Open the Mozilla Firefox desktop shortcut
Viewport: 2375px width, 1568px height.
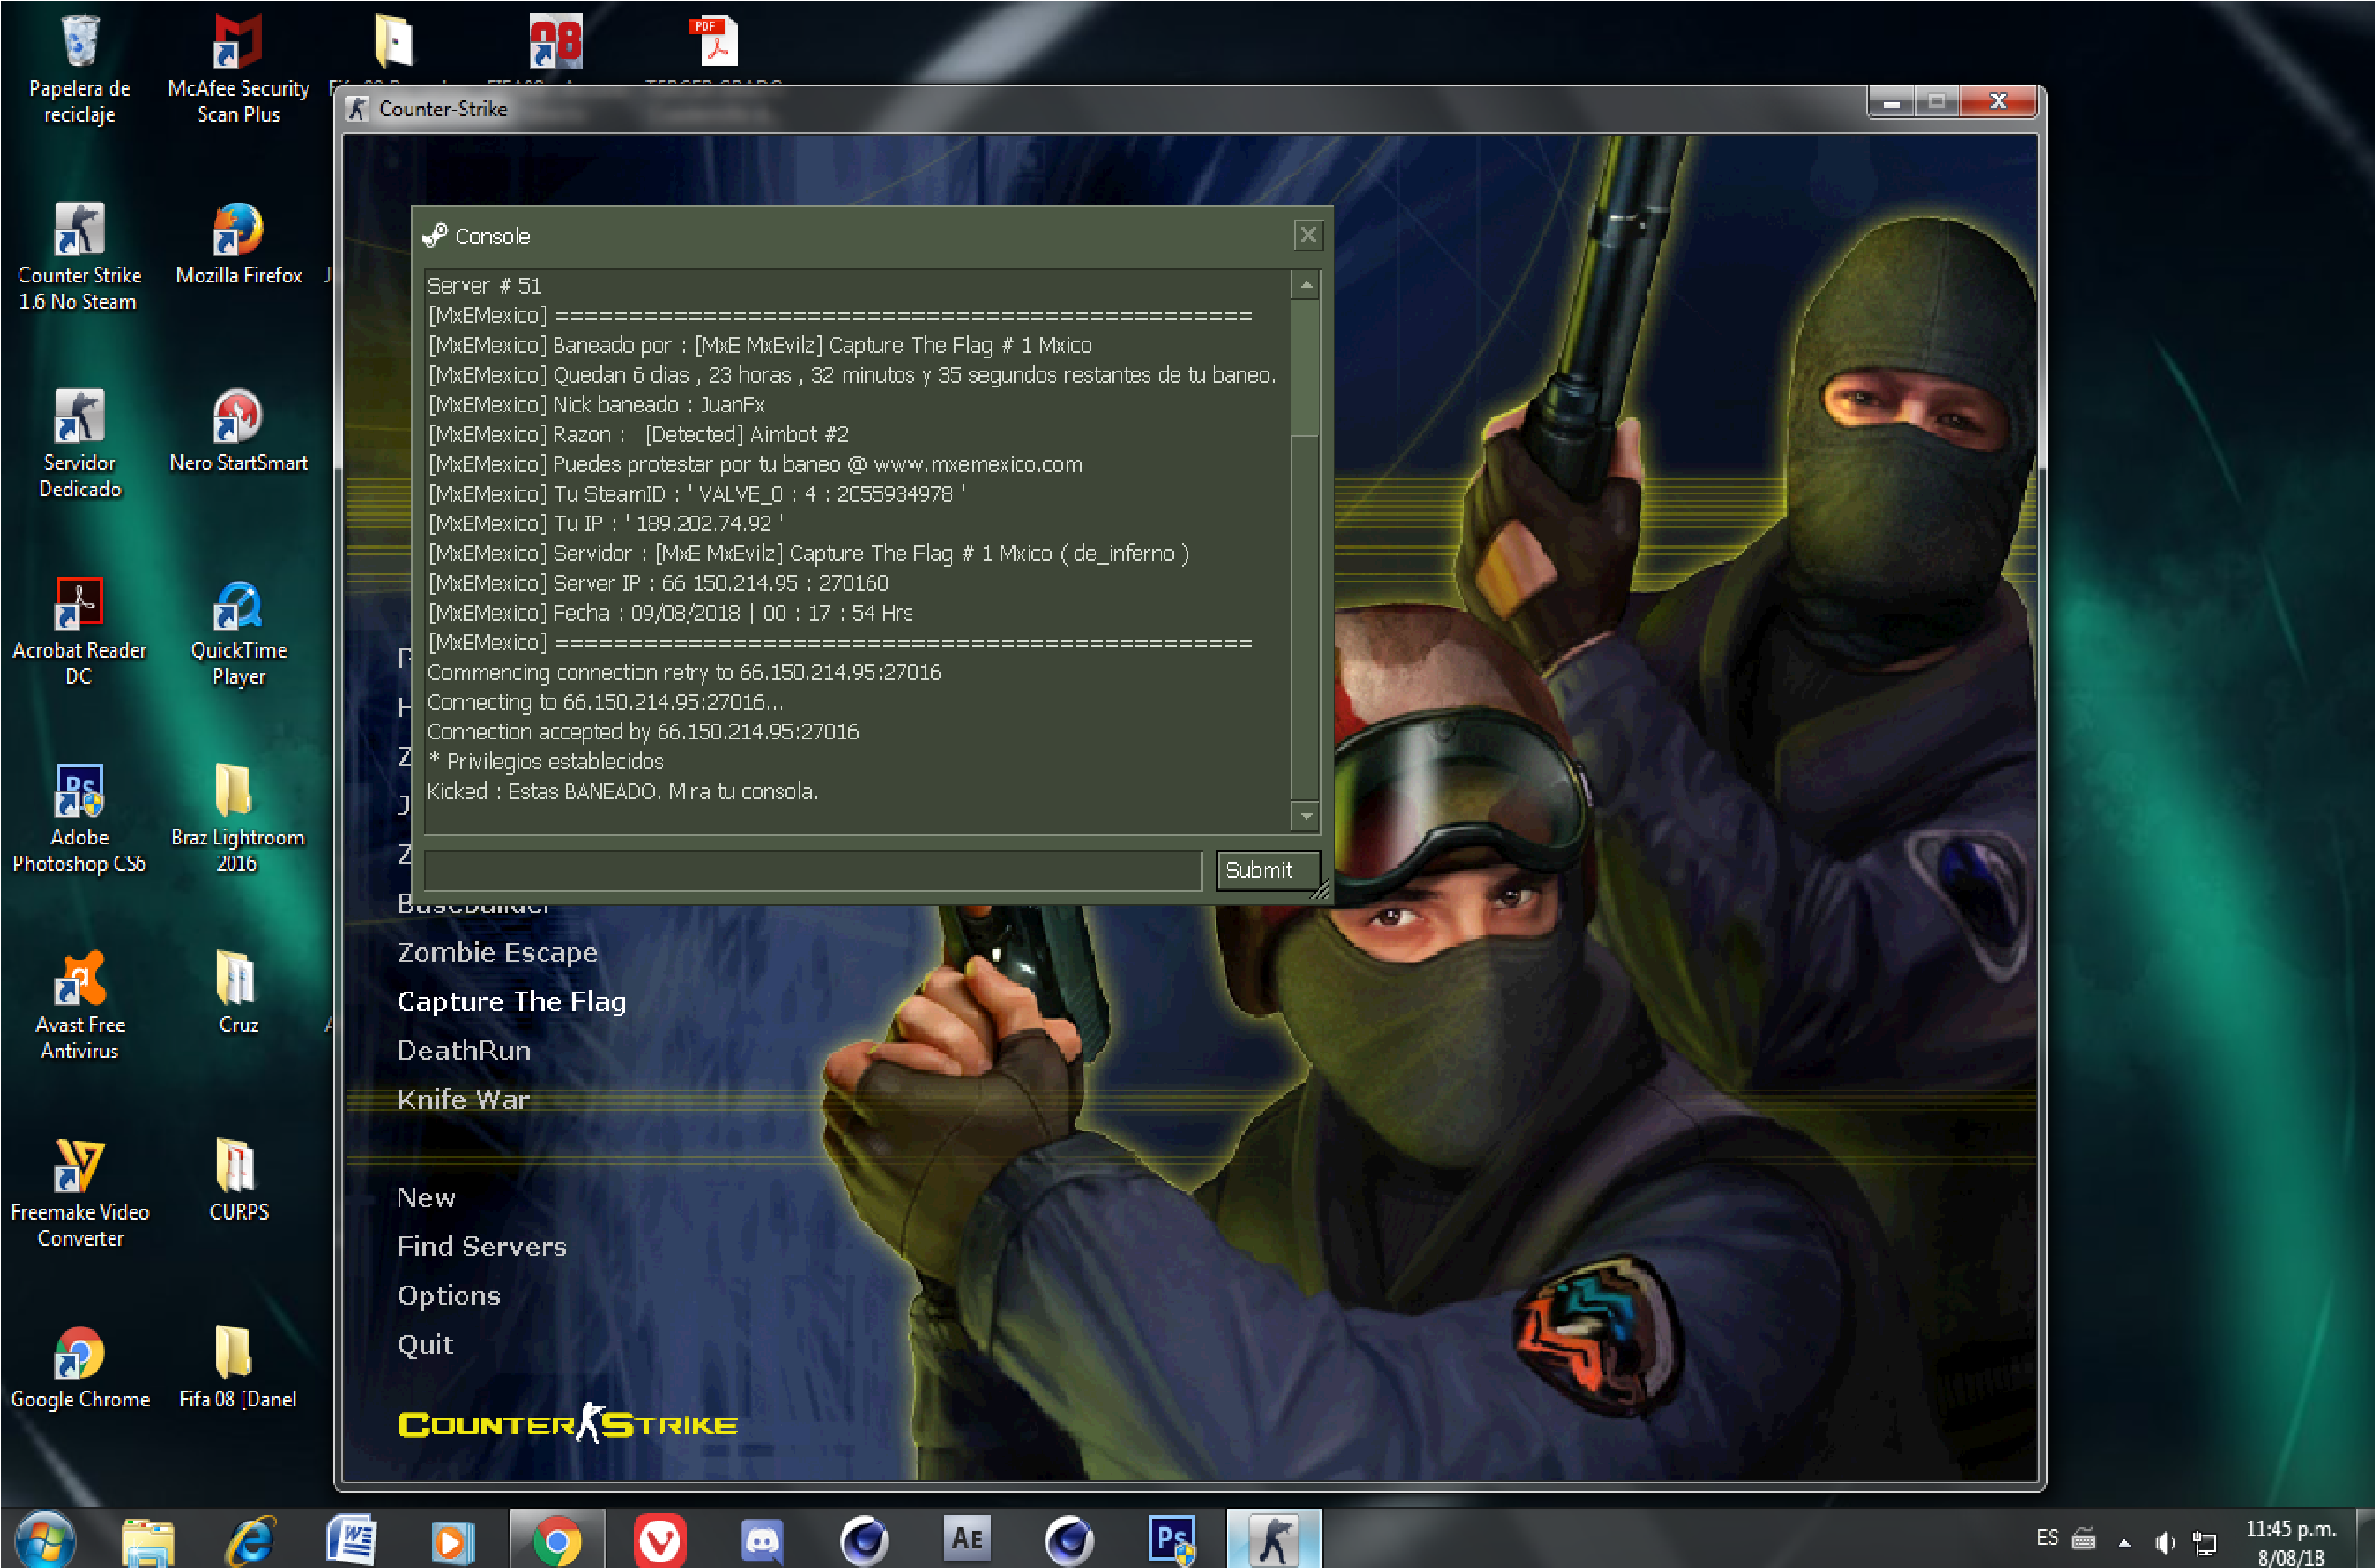pyautogui.click(x=238, y=245)
